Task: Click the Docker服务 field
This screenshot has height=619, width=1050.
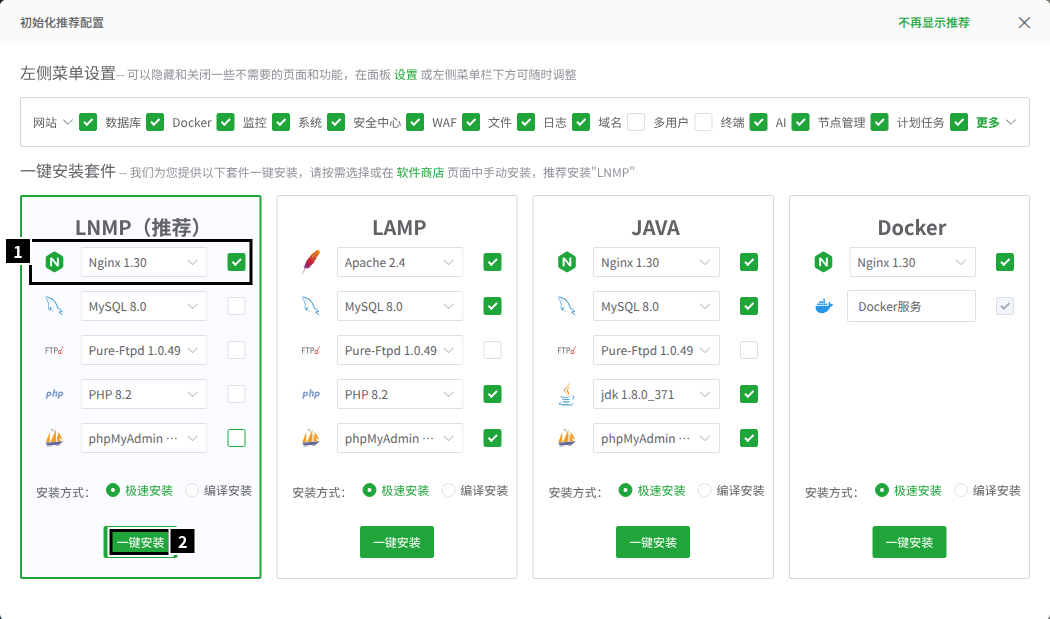Action: [x=911, y=306]
